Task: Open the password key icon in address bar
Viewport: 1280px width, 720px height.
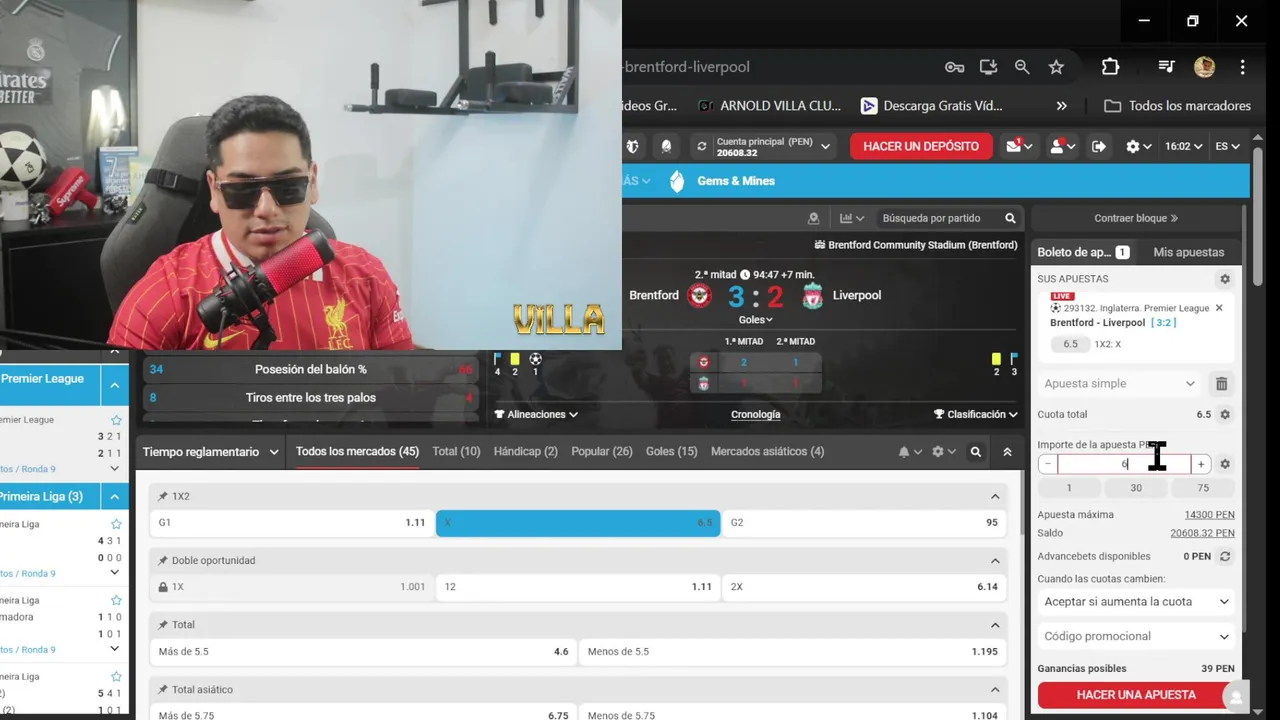Action: tap(954, 67)
